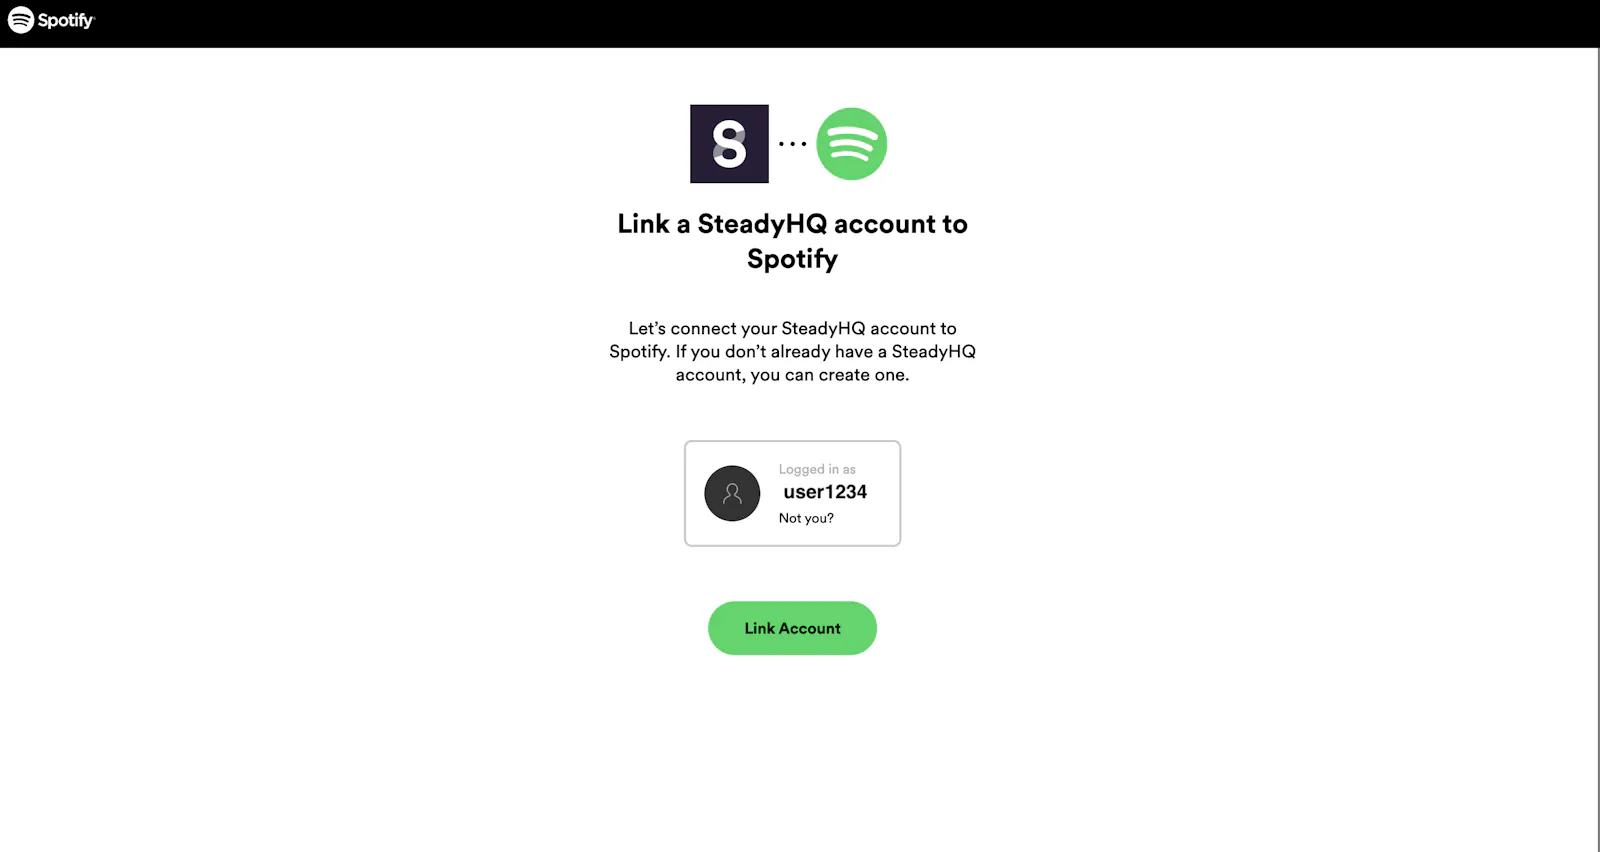Viewport: 1600px width, 852px height.
Task: Click the heading line "Link a SteadyHQ account to"
Action: pyautogui.click(x=792, y=224)
